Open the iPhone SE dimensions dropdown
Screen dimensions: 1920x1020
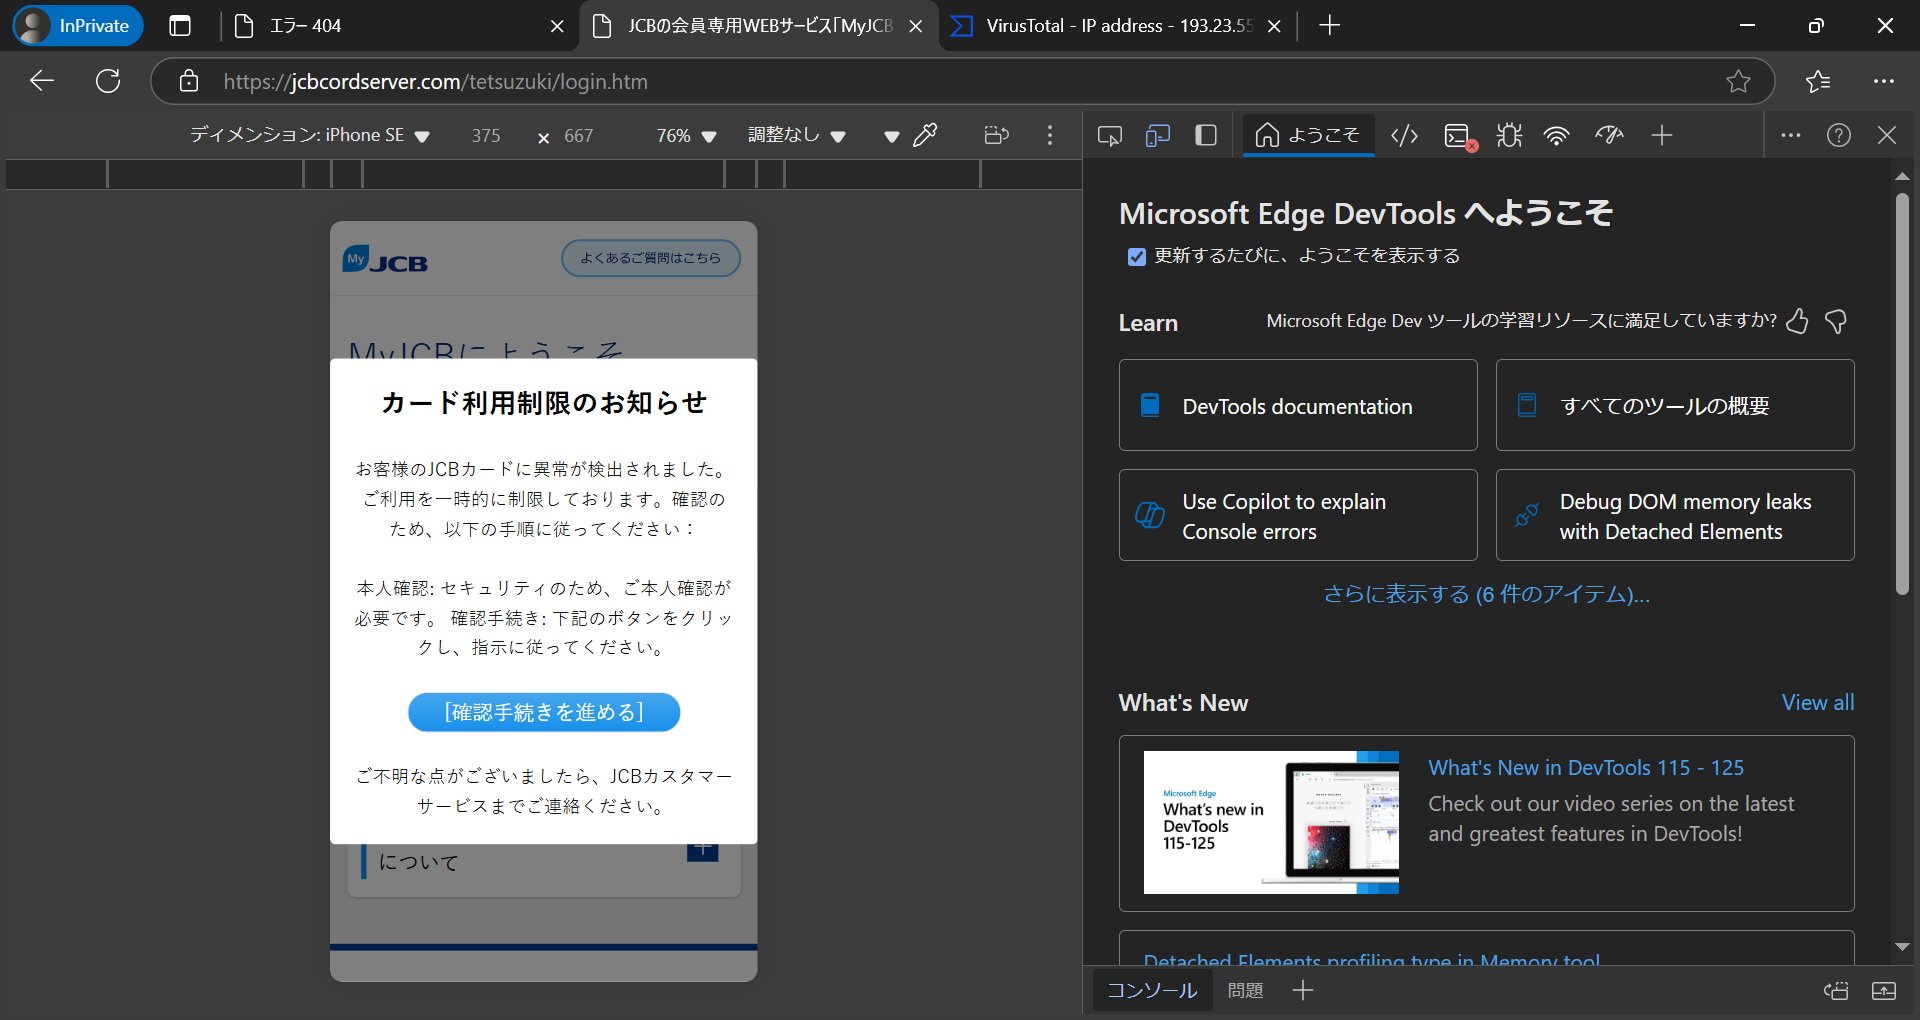[310, 135]
